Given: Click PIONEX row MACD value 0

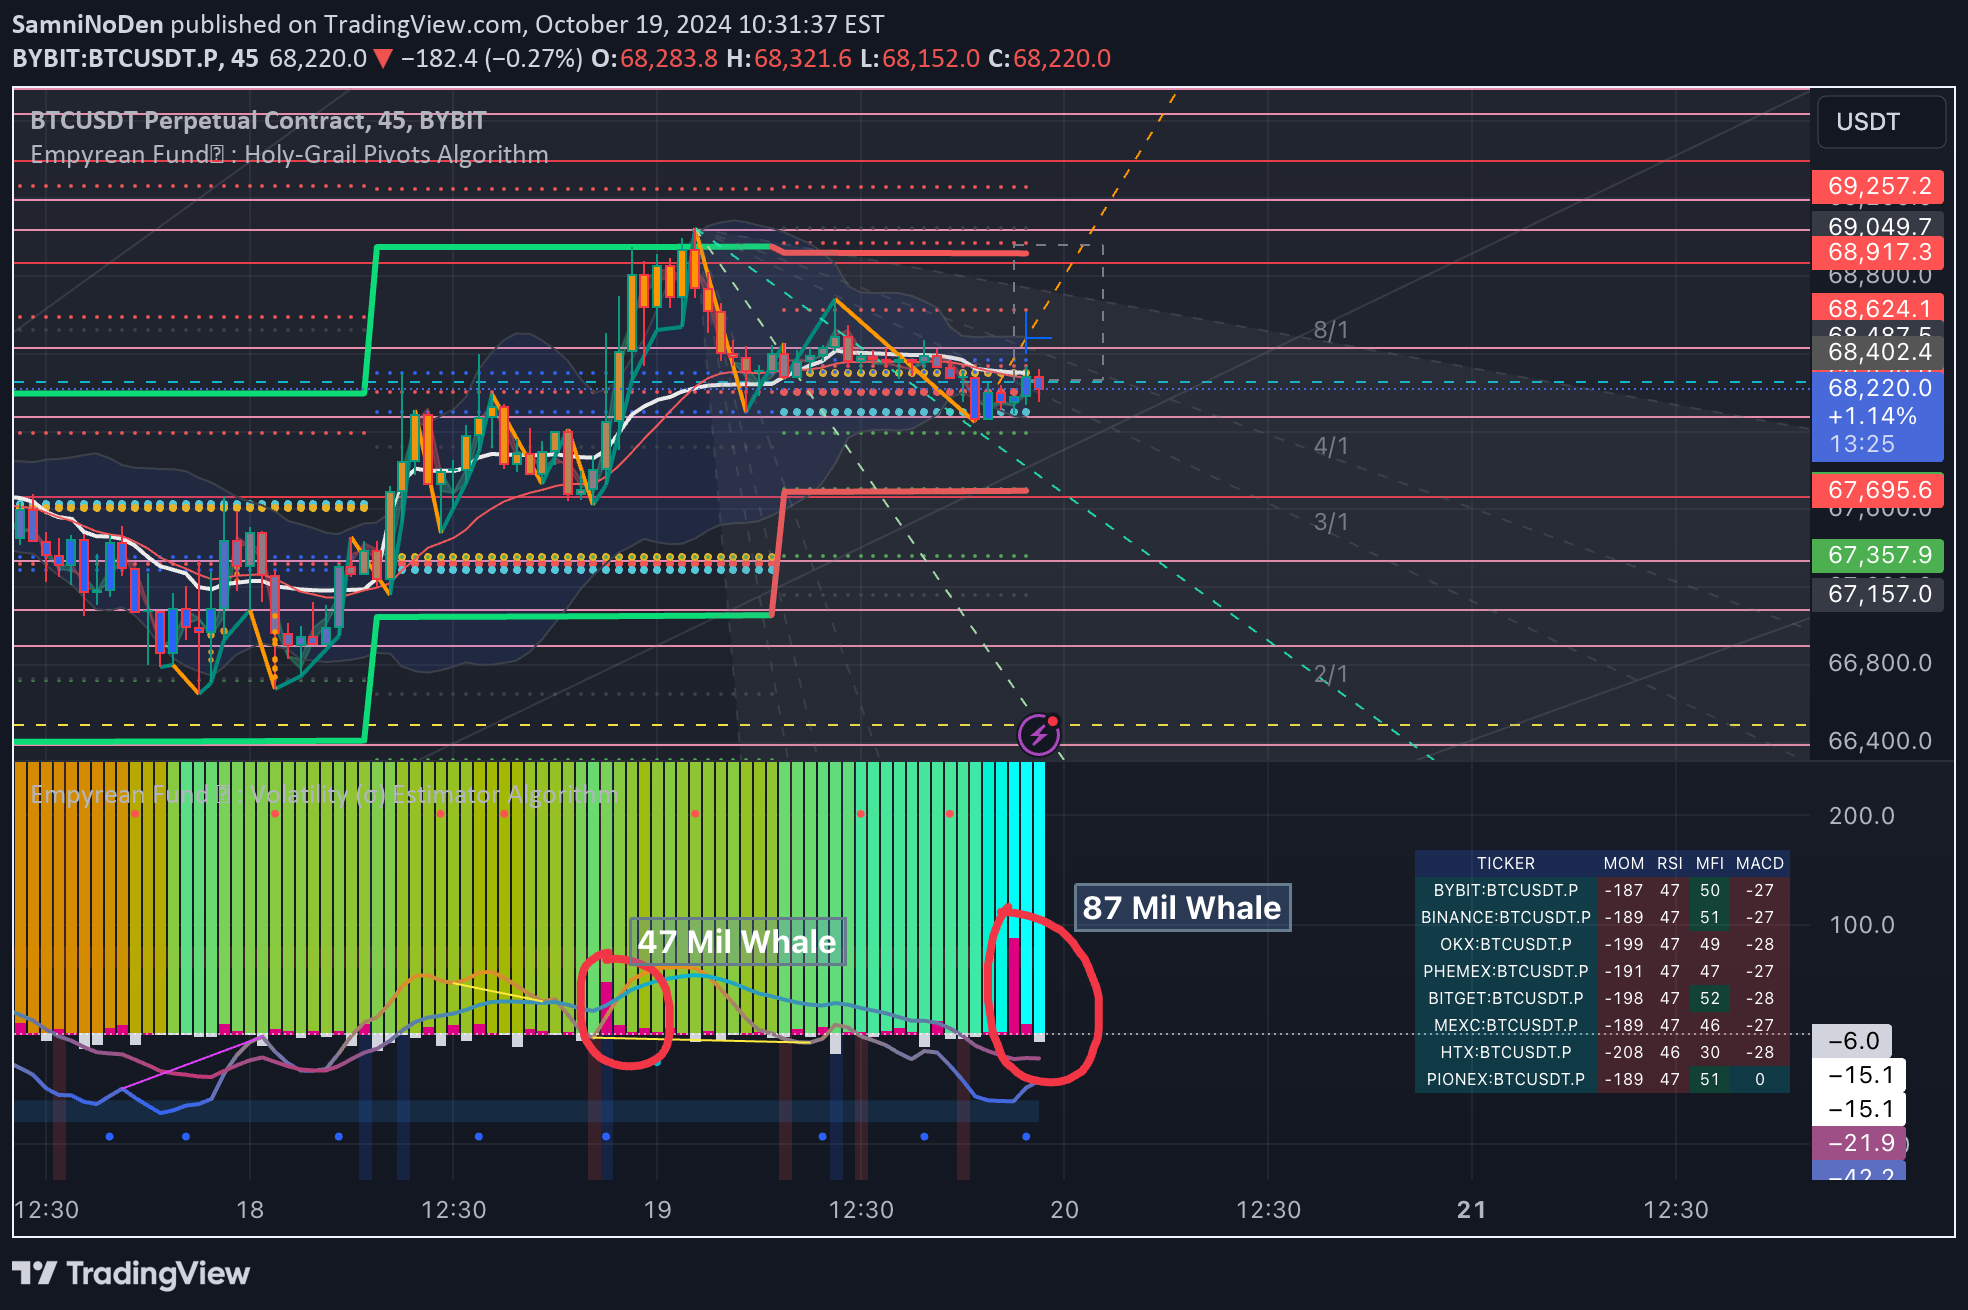Looking at the screenshot, I should coord(1760,1079).
